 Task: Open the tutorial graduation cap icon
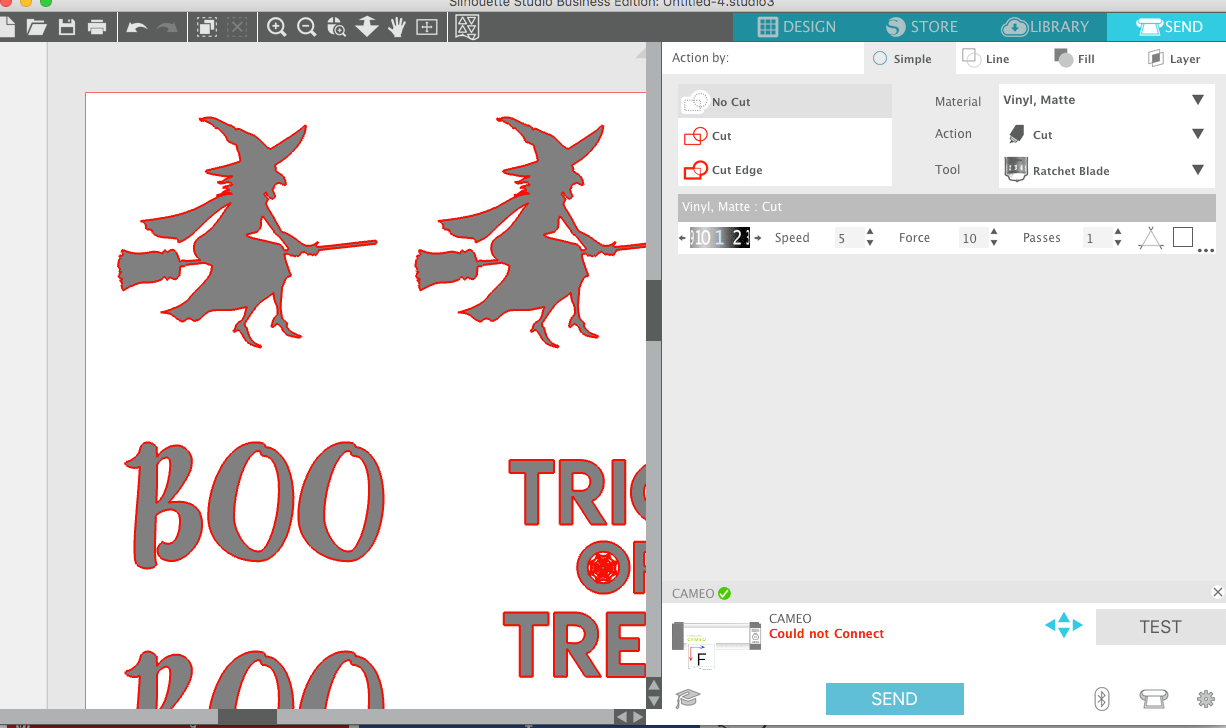[688, 698]
